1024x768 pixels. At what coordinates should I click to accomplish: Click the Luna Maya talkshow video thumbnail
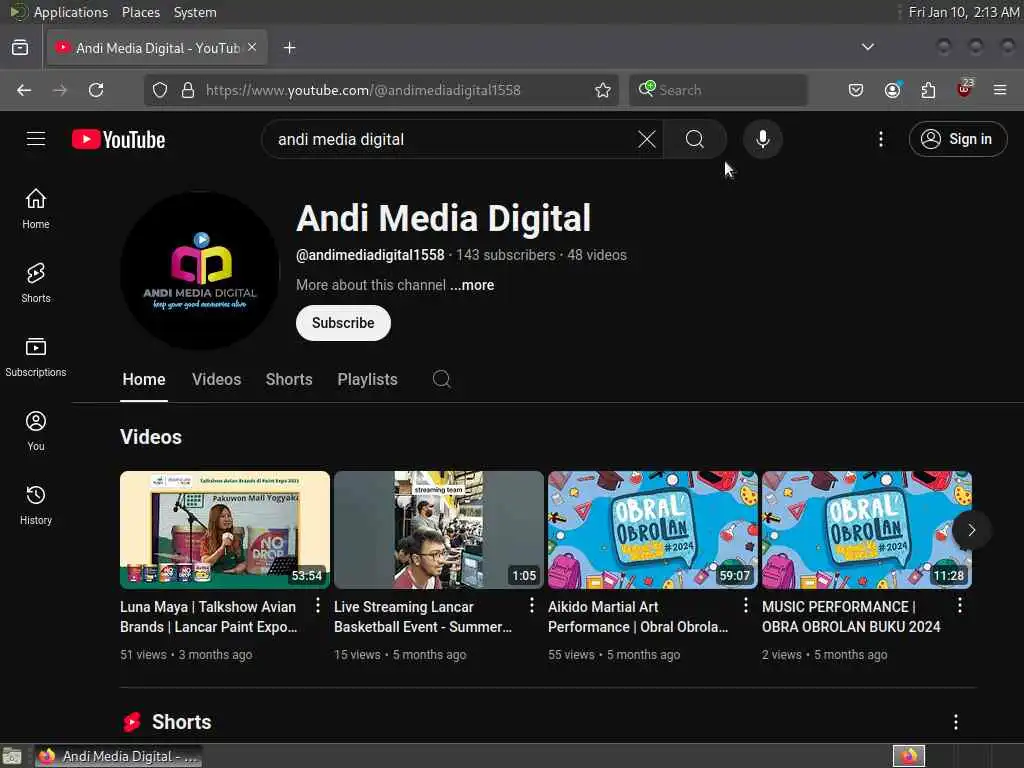(x=225, y=530)
